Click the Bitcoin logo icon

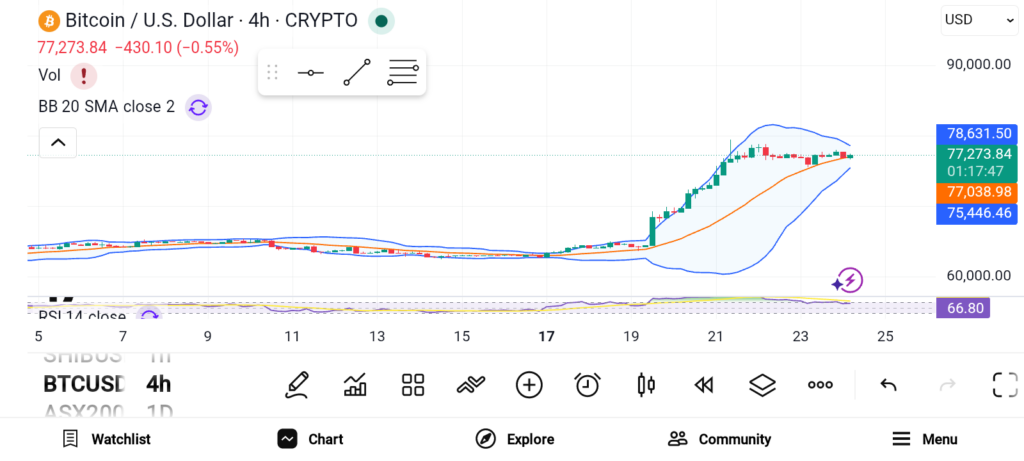coord(49,21)
